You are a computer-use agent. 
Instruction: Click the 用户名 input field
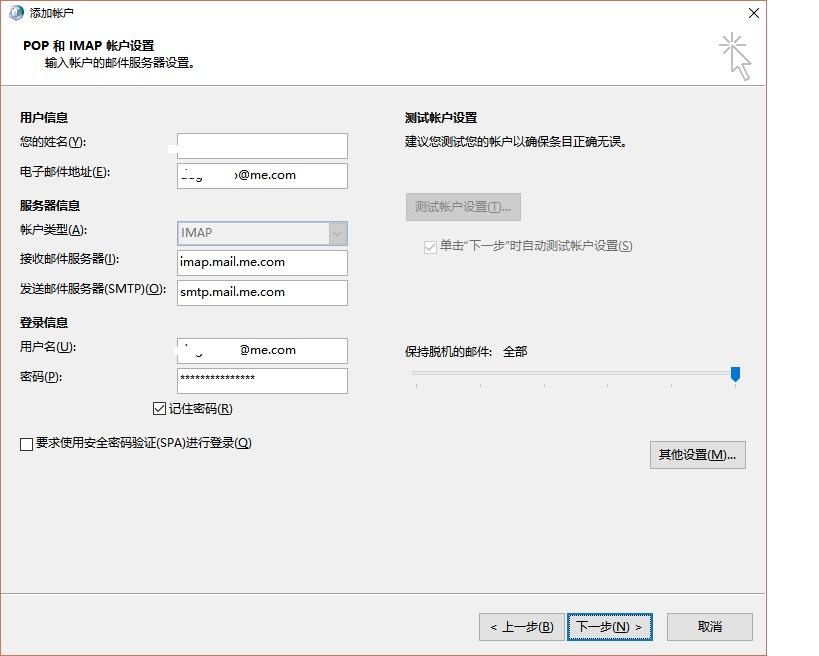coord(262,351)
